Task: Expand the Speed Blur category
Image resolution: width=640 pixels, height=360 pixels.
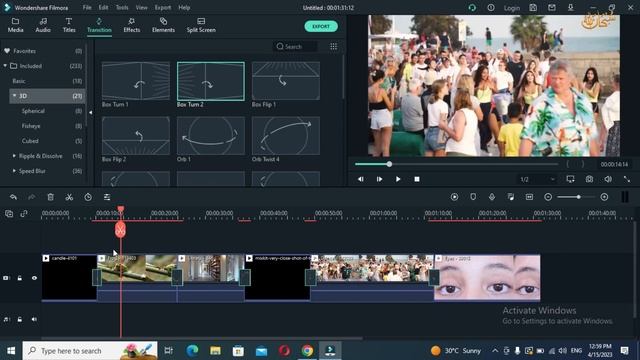Action: (14, 171)
